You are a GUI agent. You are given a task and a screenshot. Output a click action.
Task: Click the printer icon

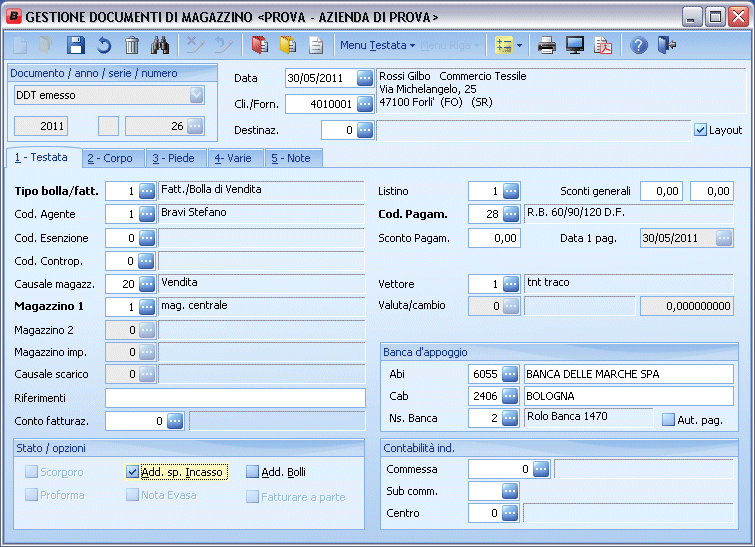click(x=547, y=45)
